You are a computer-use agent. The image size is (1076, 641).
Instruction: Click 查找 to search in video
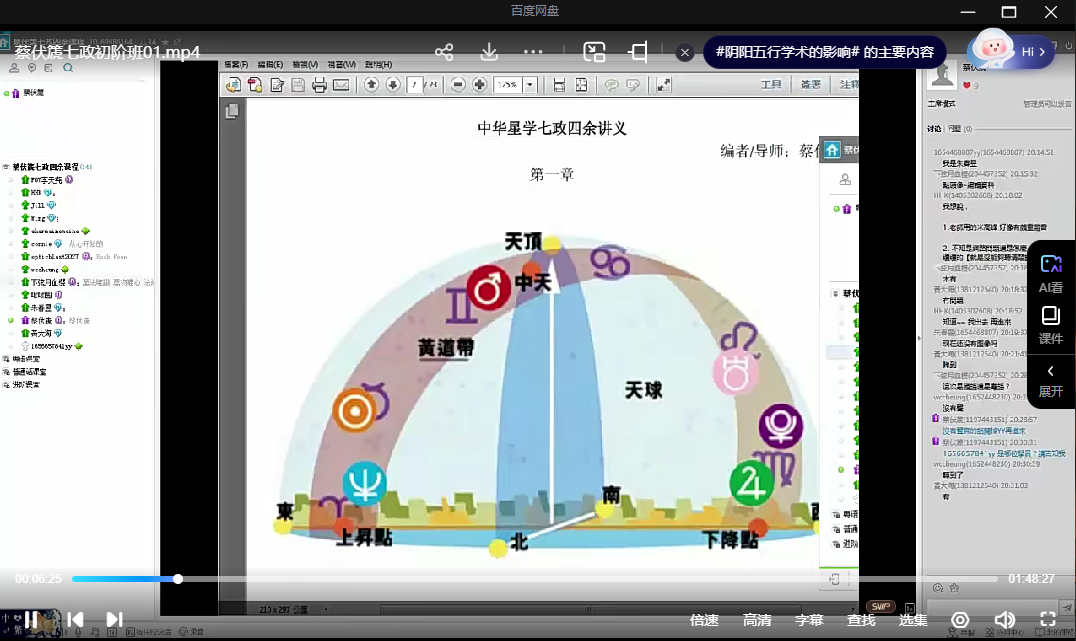pos(861,620)
